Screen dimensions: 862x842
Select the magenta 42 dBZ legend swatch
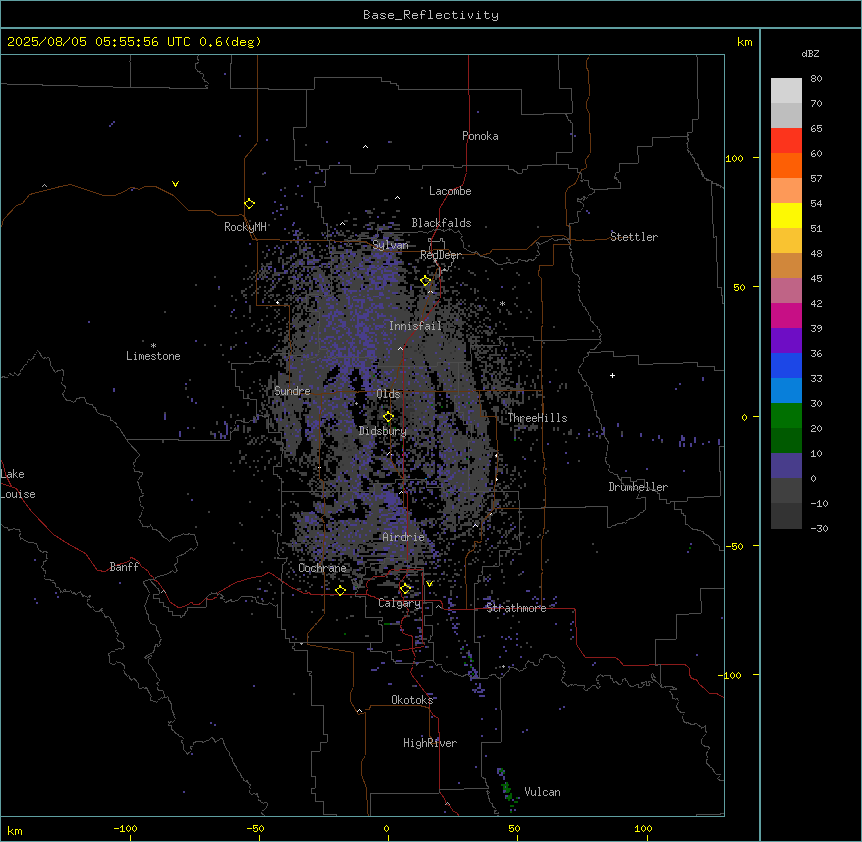click(x=786, y=315)
